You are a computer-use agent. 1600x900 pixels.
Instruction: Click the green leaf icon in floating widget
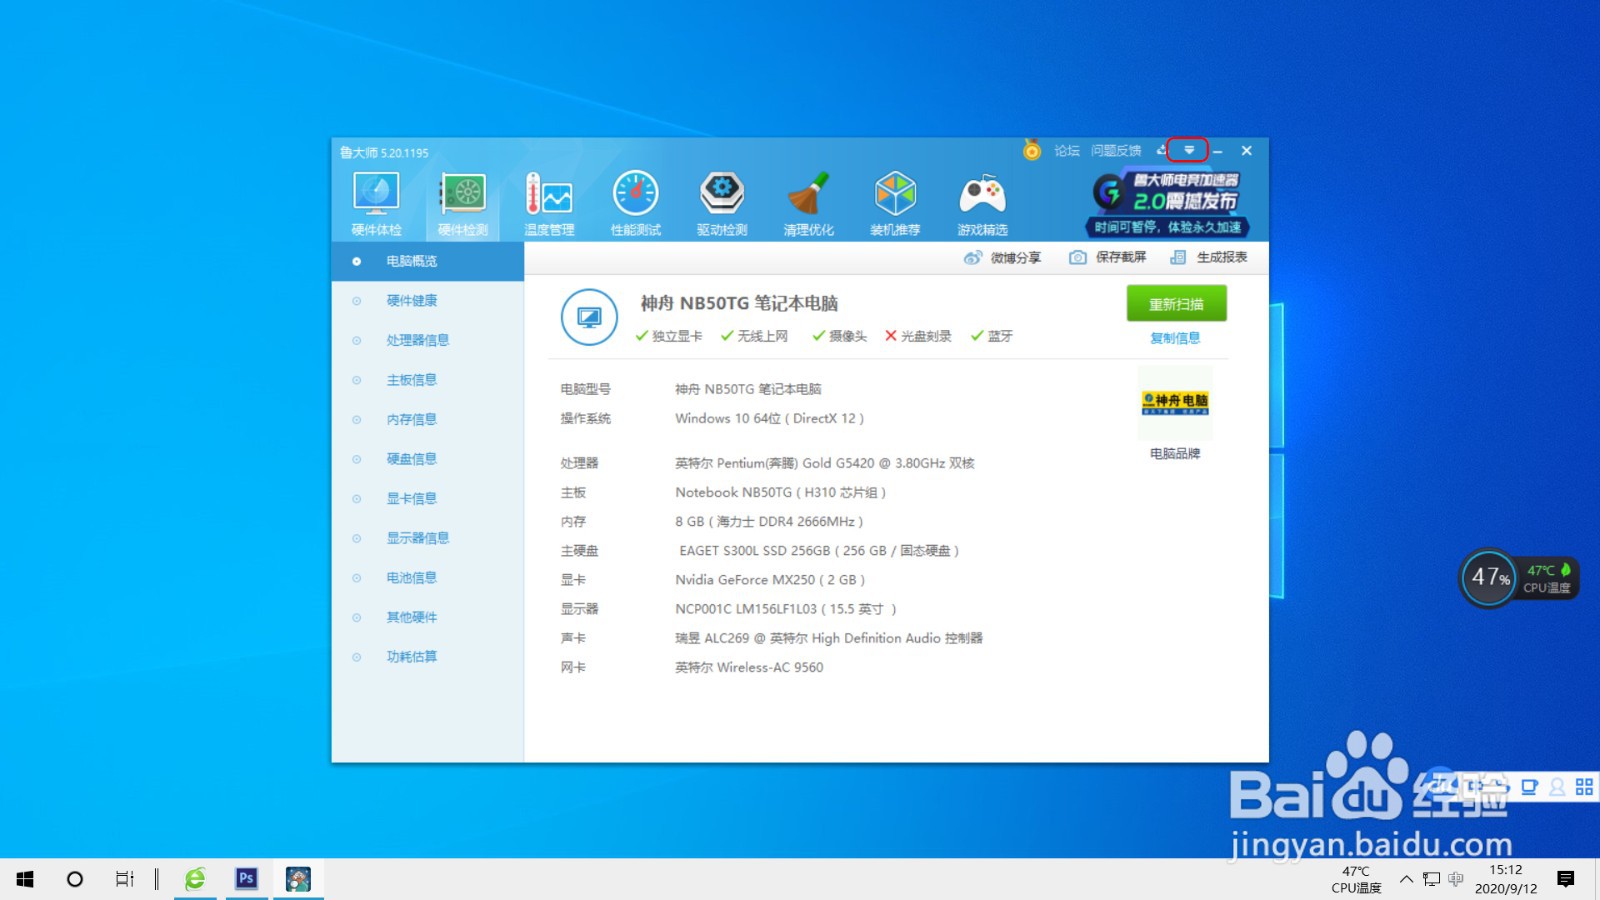click(1565, 569)
